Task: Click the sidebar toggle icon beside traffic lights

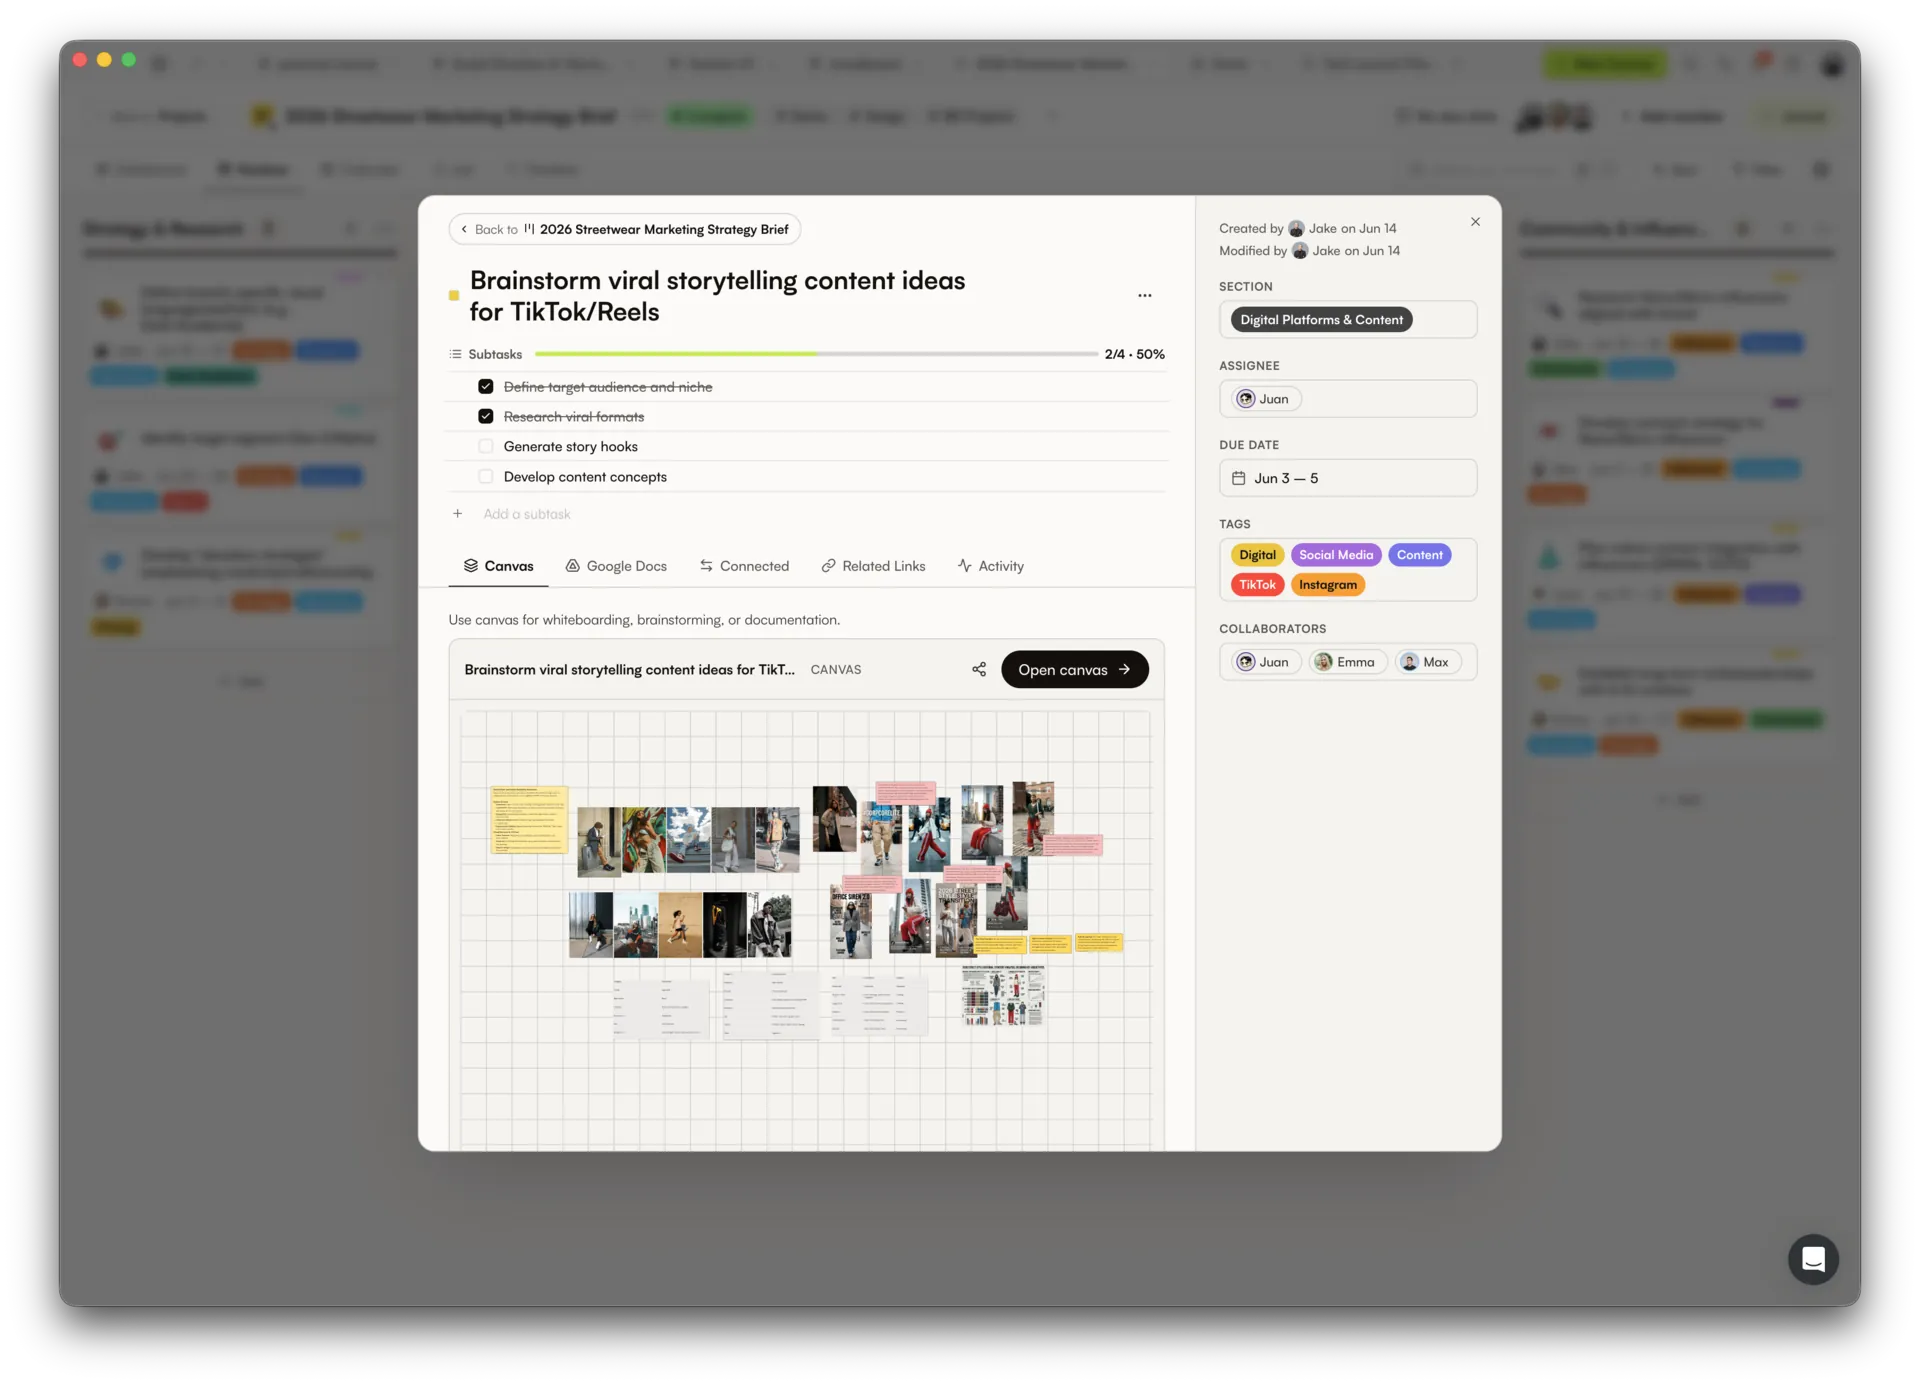Action: click(159, 63)
